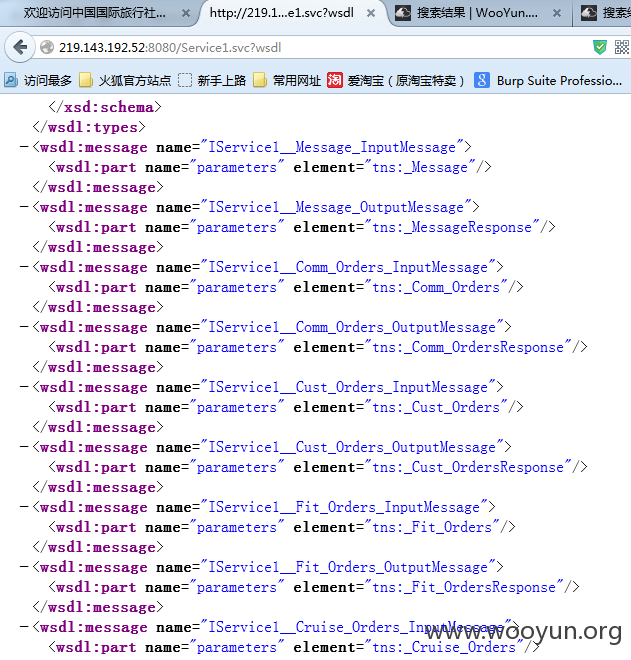
Task: Click the name IService1__Cust_Orders_InputMessage value
Action: 348,387
